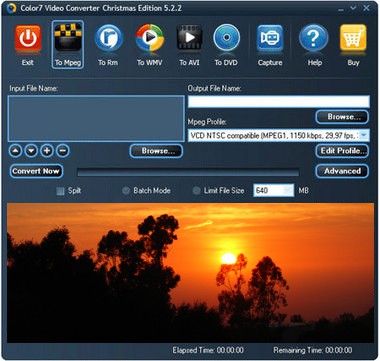Expand the Mpeg Profile dropdown
The height and width of the screenshot is (361, 380).
coord(364,135)
